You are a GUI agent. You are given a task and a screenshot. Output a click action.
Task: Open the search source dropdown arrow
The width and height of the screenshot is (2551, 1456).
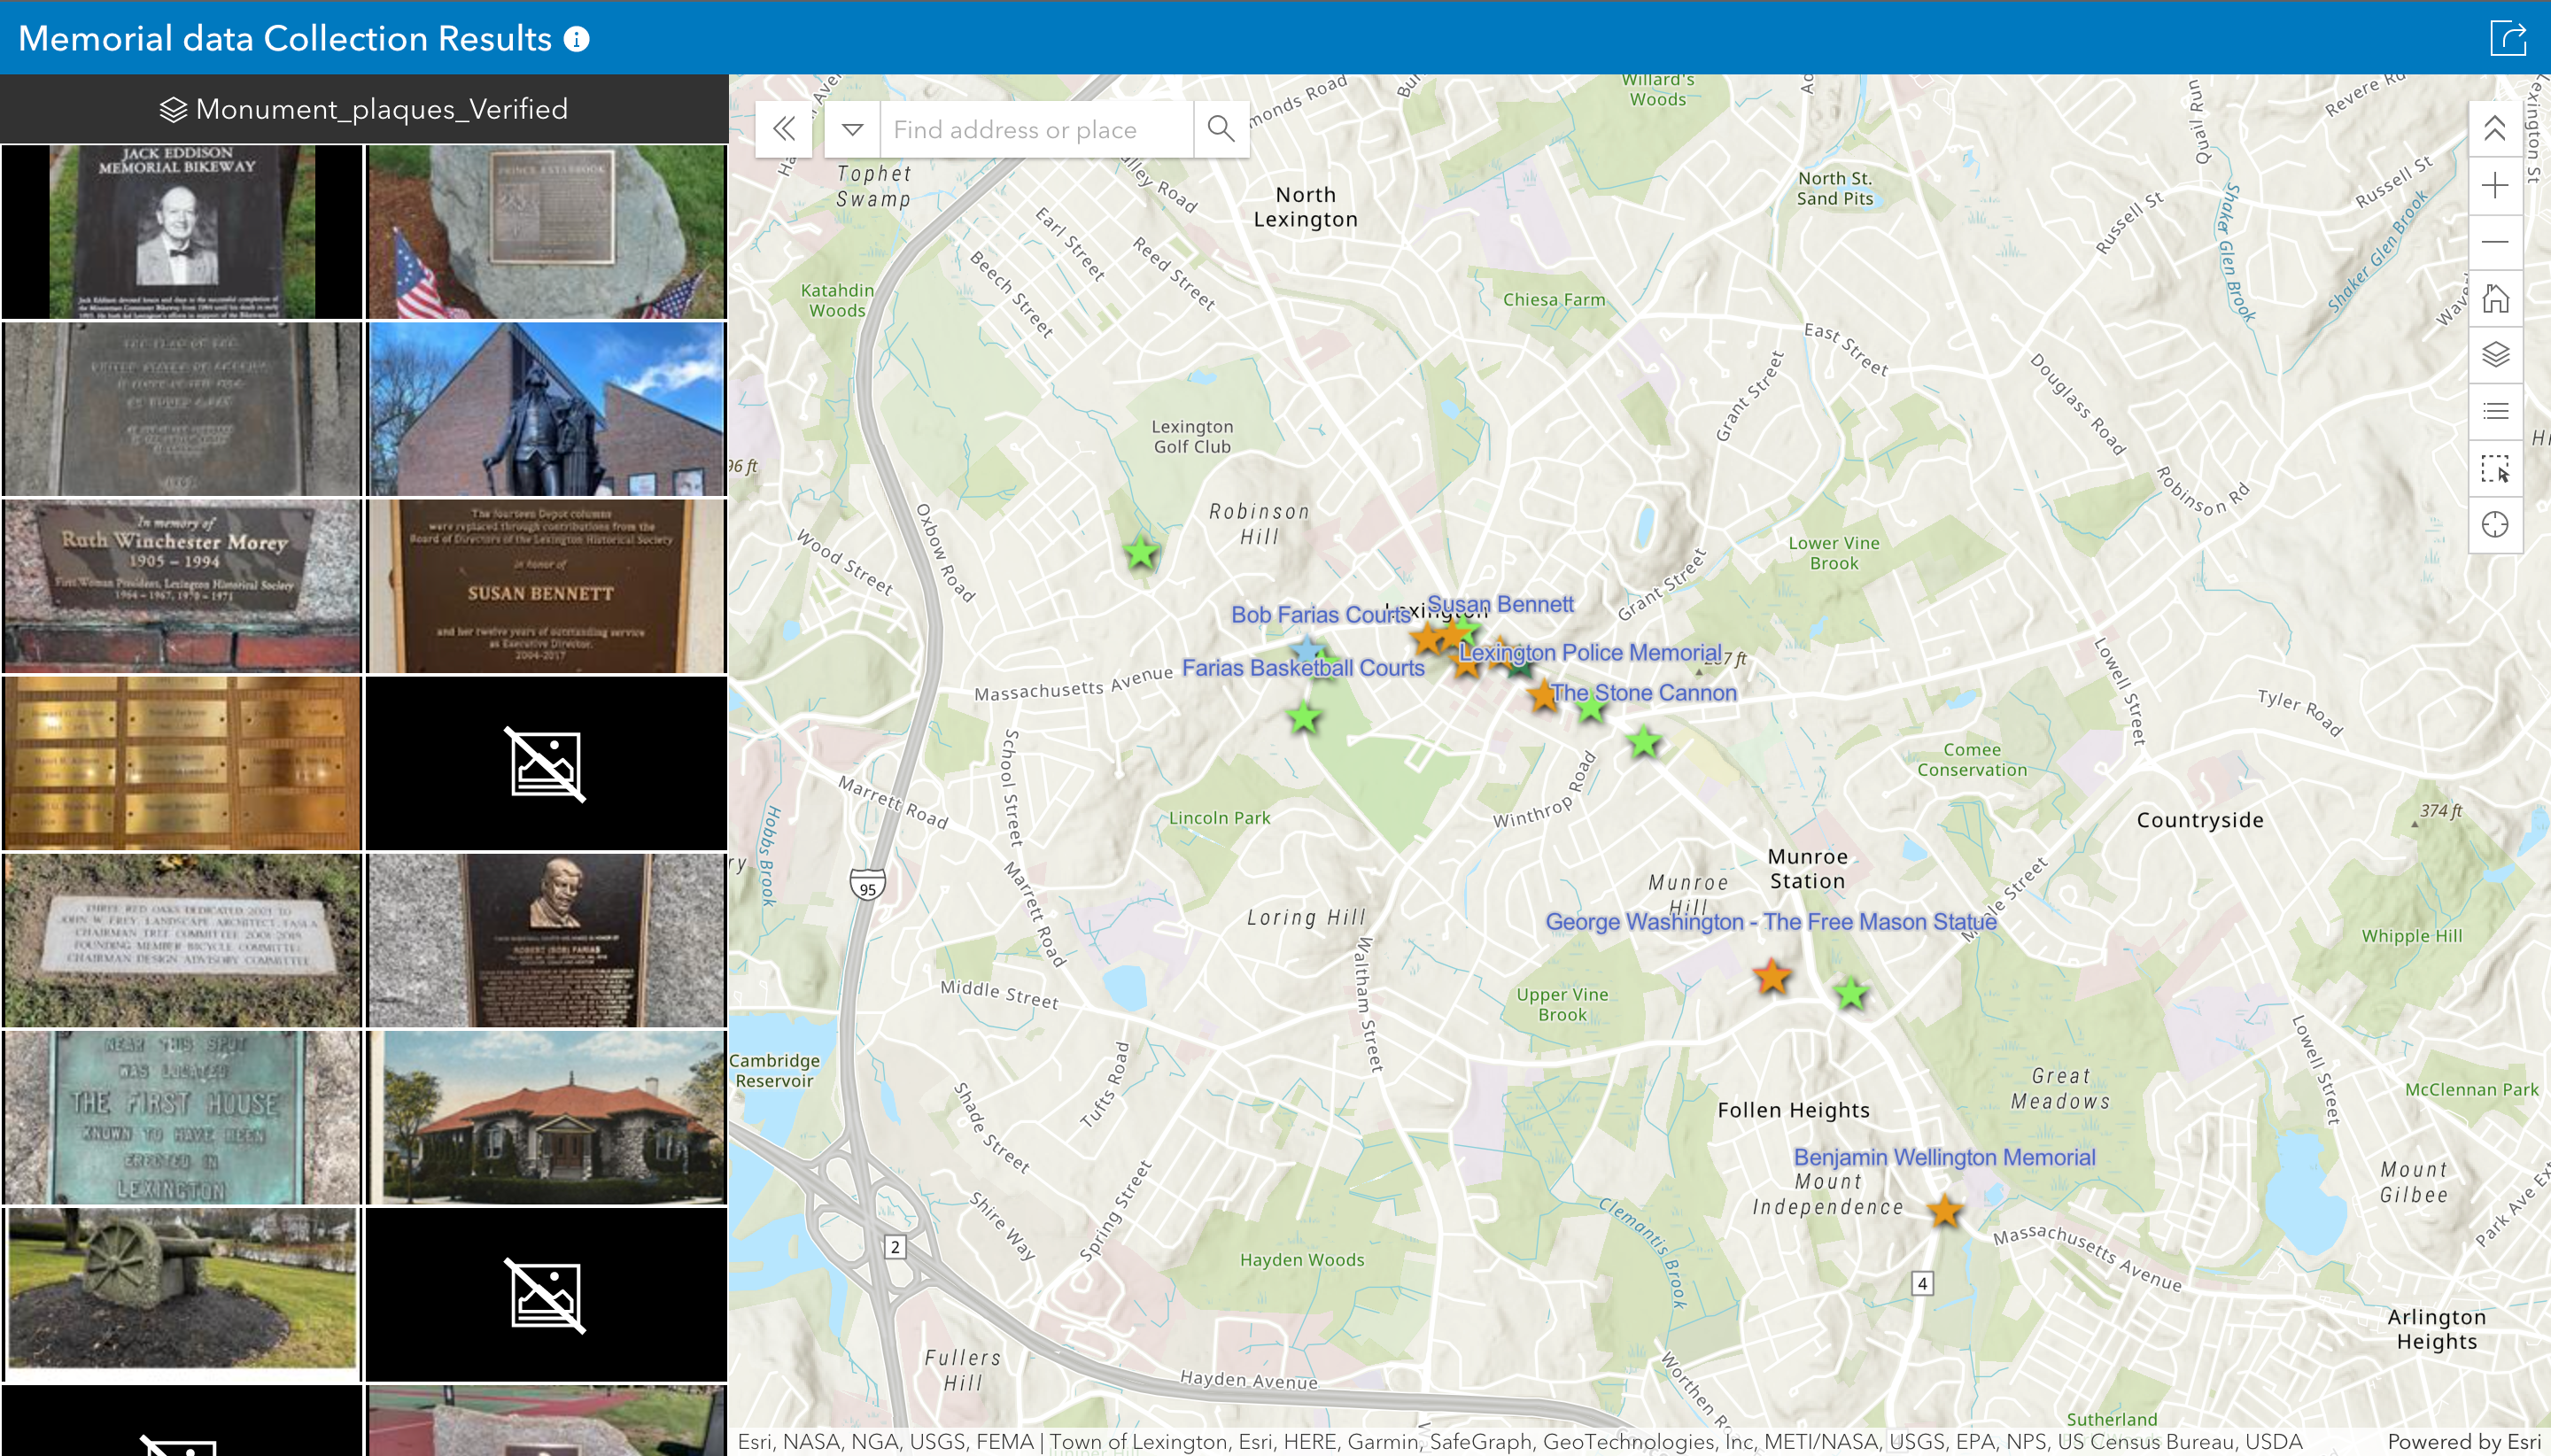[852, 129]
